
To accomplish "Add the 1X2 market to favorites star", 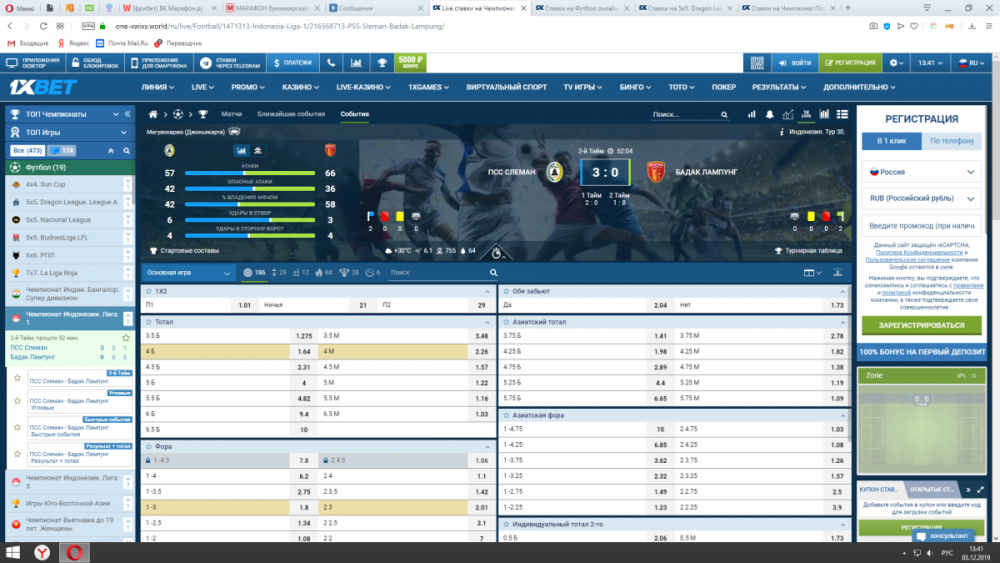I will coord(148,291).
